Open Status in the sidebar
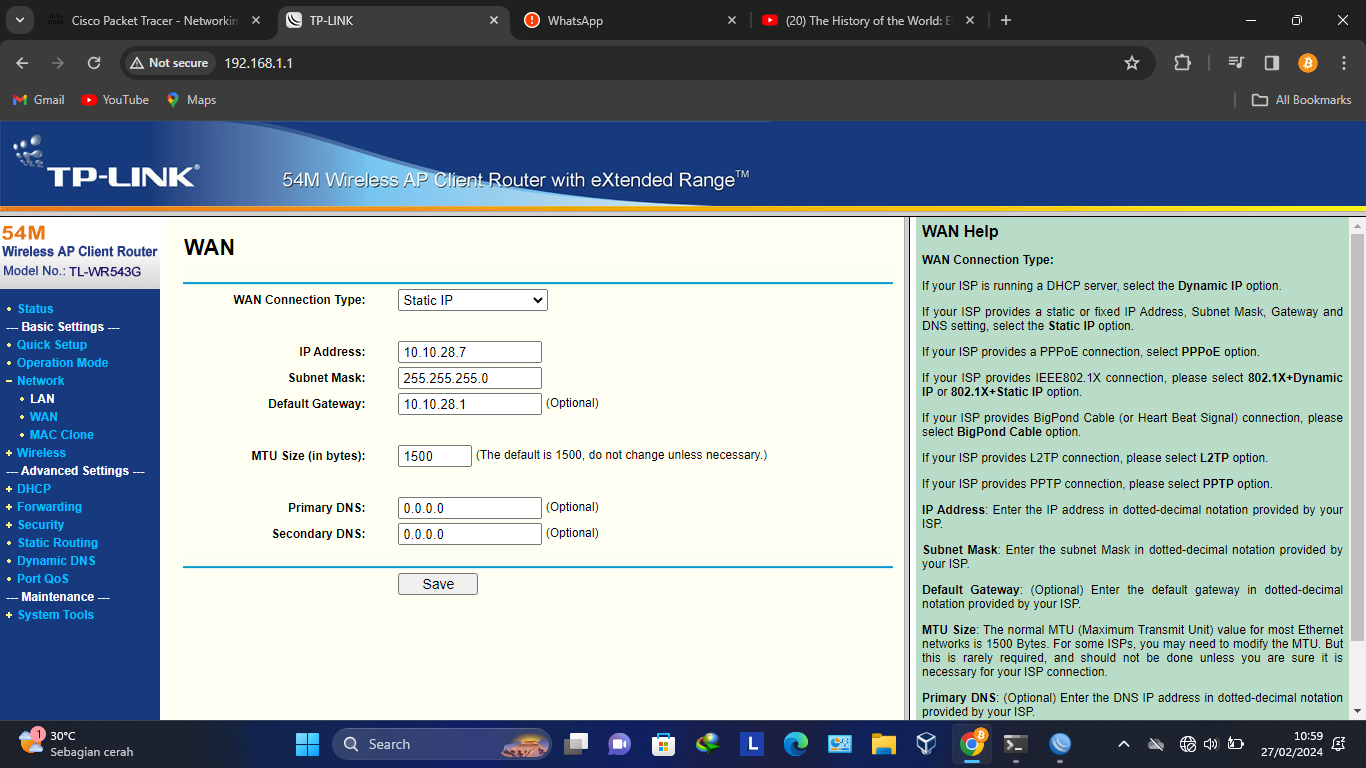1366x768 pixels. [35, 309]
